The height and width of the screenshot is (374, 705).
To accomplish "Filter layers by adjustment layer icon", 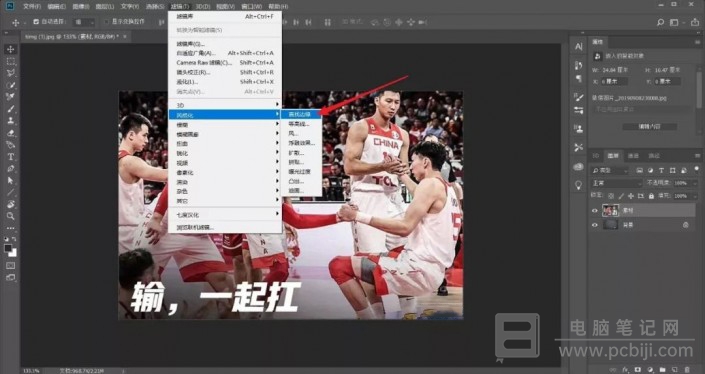I will point(651,170).
